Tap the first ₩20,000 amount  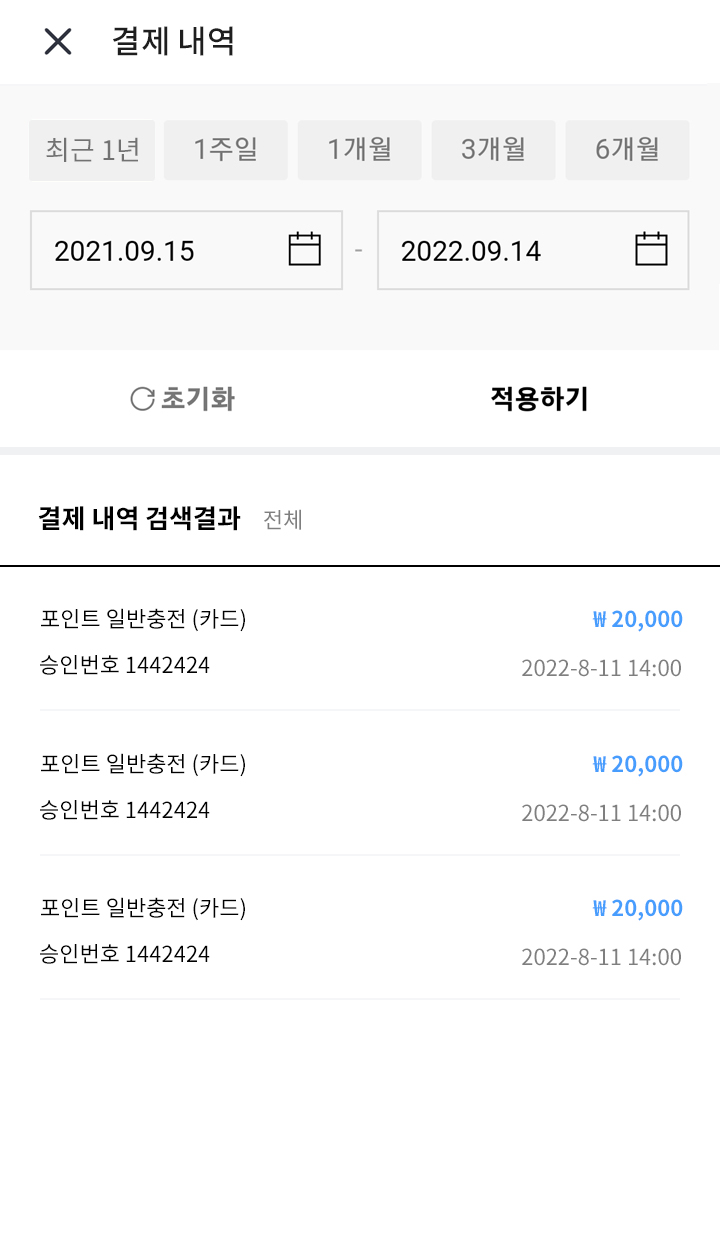click(x=638, y=620)
